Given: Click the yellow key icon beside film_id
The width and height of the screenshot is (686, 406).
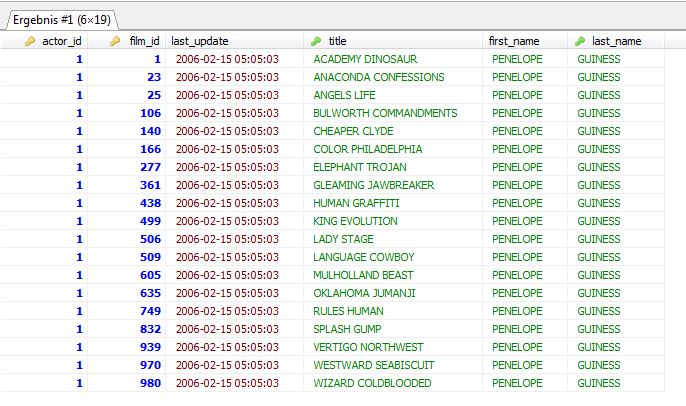Looking at the screenshot, I should point(115,41).
